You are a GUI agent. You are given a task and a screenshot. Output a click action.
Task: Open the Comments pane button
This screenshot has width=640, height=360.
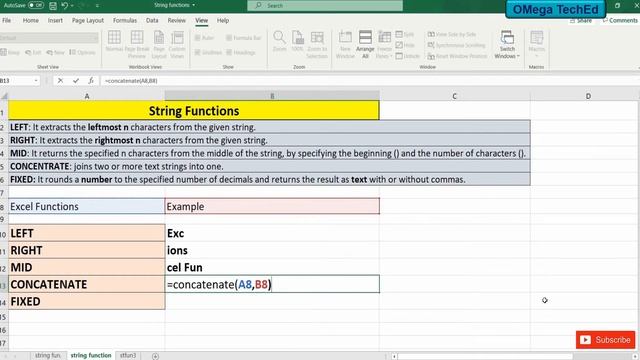click(x=620, y=20)
